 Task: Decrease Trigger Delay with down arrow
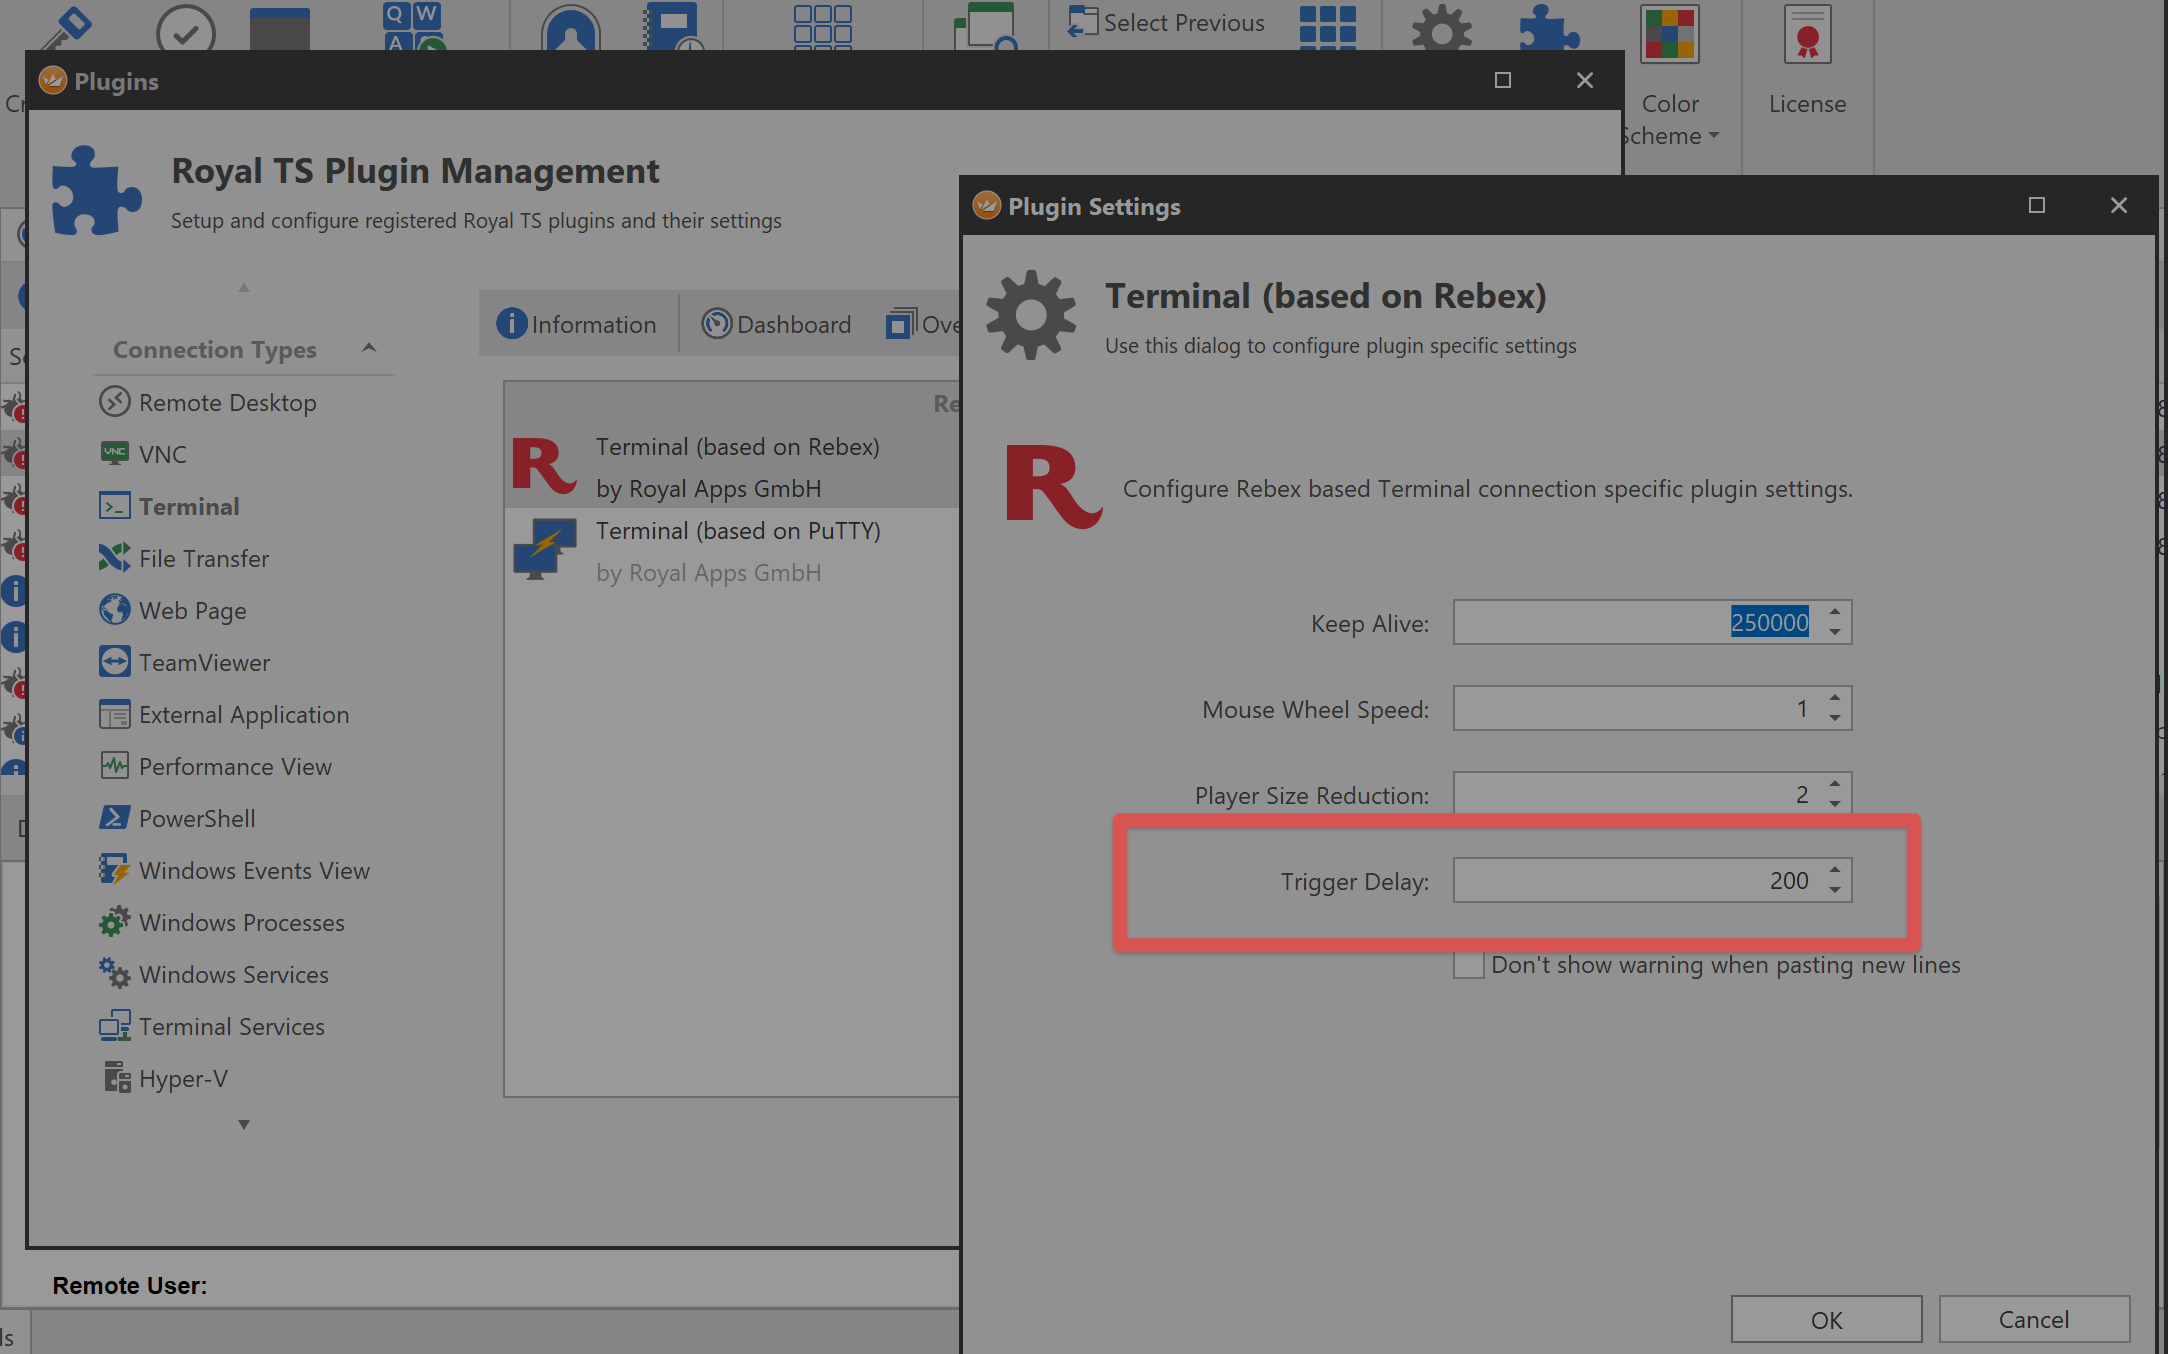coord(1835,890)
